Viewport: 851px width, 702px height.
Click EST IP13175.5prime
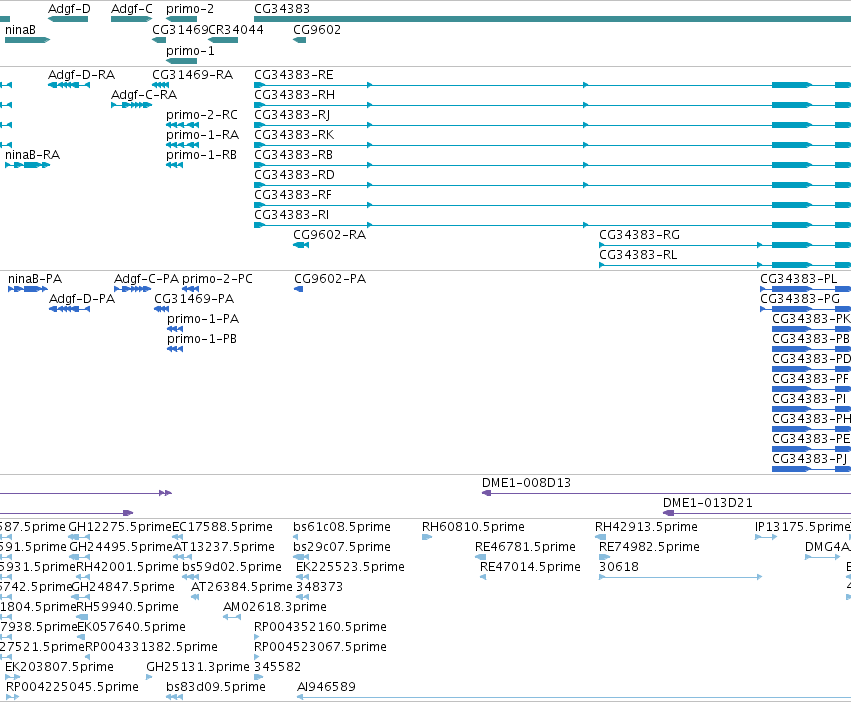pos(803,527)
